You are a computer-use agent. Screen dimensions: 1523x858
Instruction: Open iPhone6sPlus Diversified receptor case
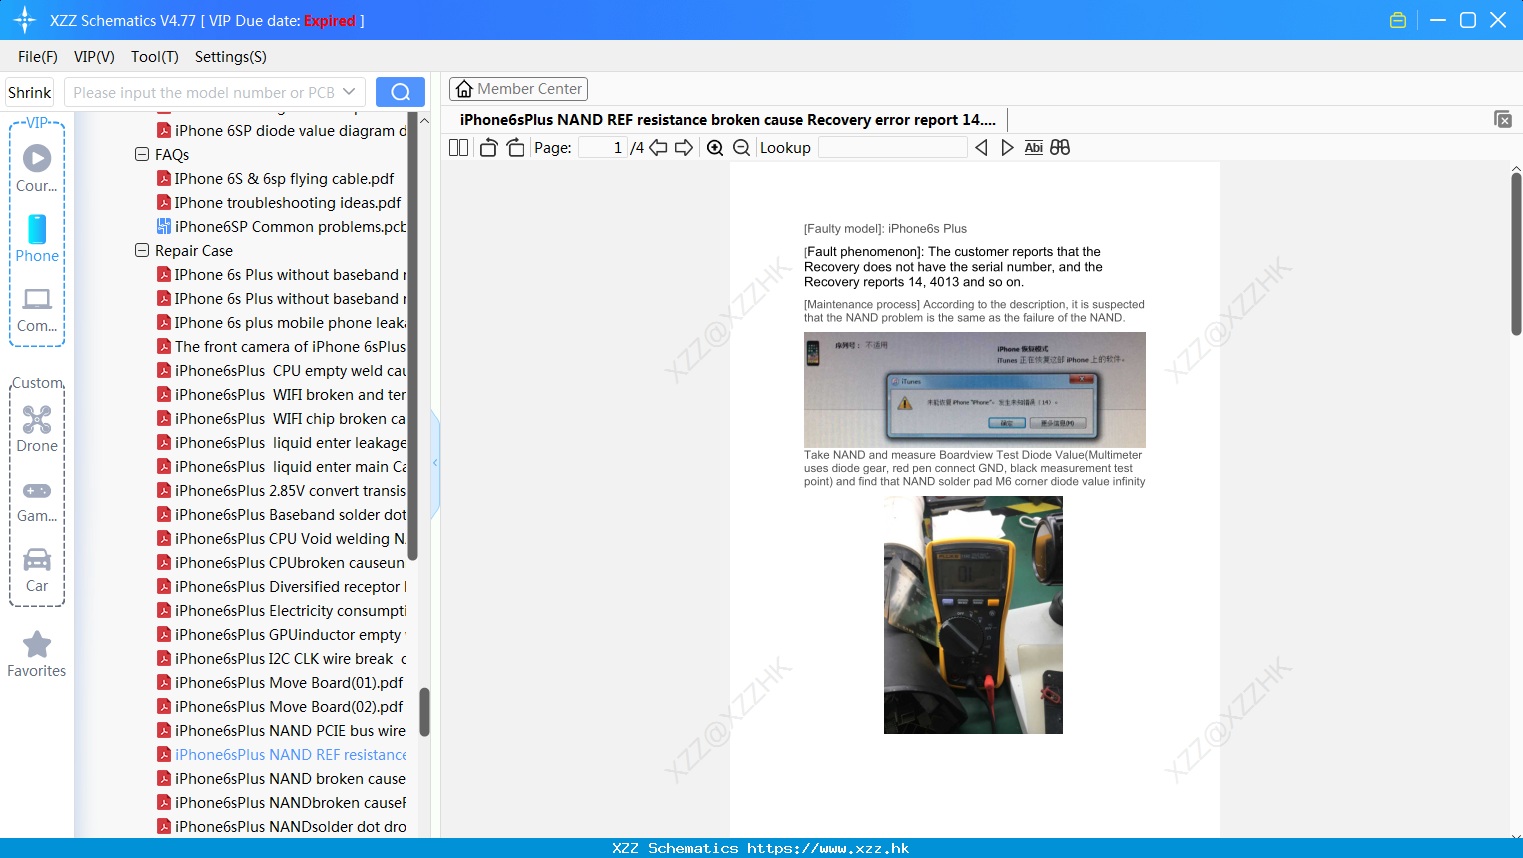tap(282, 587)
